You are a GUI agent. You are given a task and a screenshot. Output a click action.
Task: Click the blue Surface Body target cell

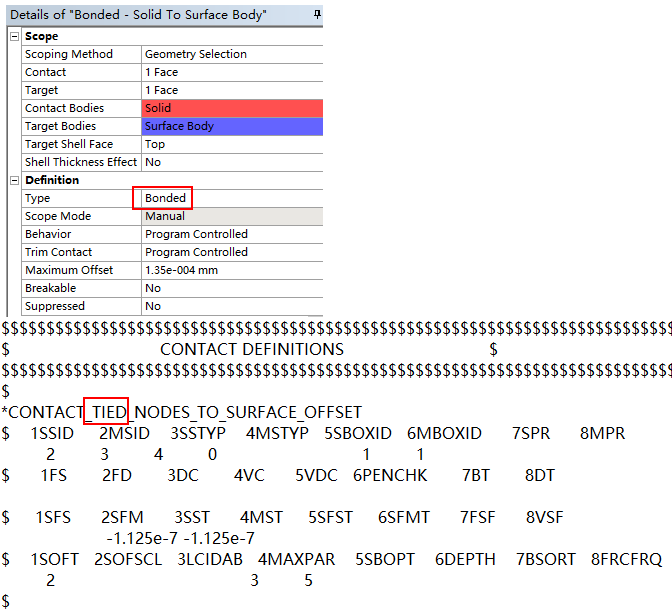tap(232, 126)
